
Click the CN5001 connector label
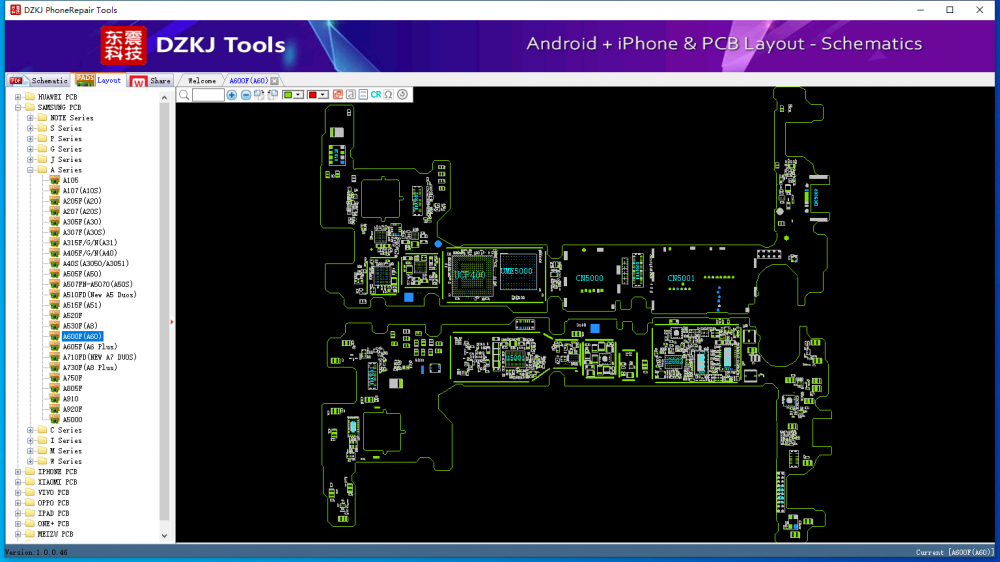coord(680,278)
